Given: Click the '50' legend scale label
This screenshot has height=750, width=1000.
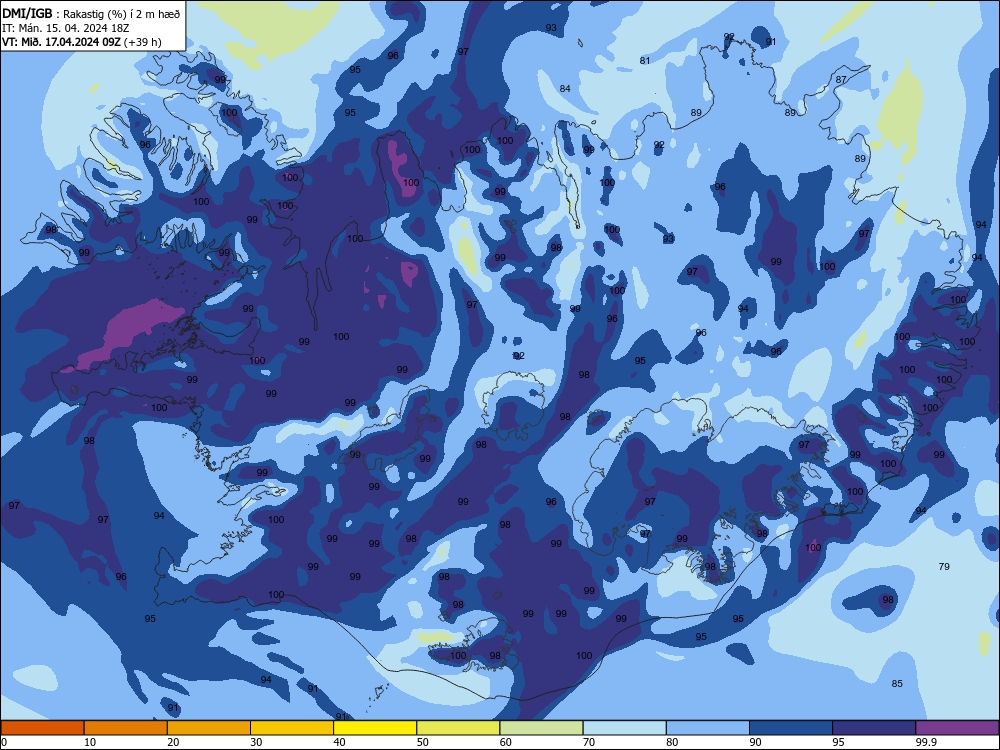Looking at the screenshot, I should tap(423, 742).
